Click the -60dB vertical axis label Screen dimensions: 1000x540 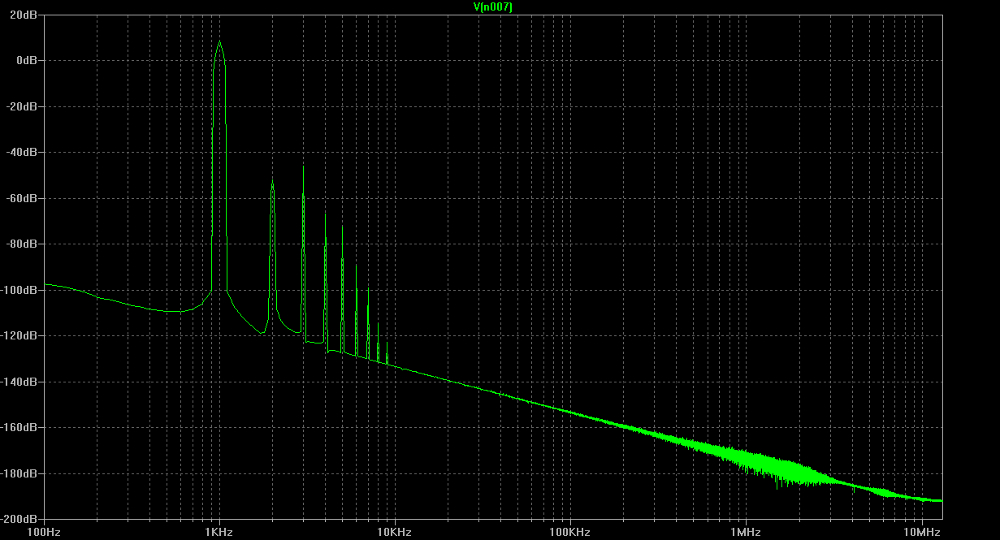[x=23, y=198]
